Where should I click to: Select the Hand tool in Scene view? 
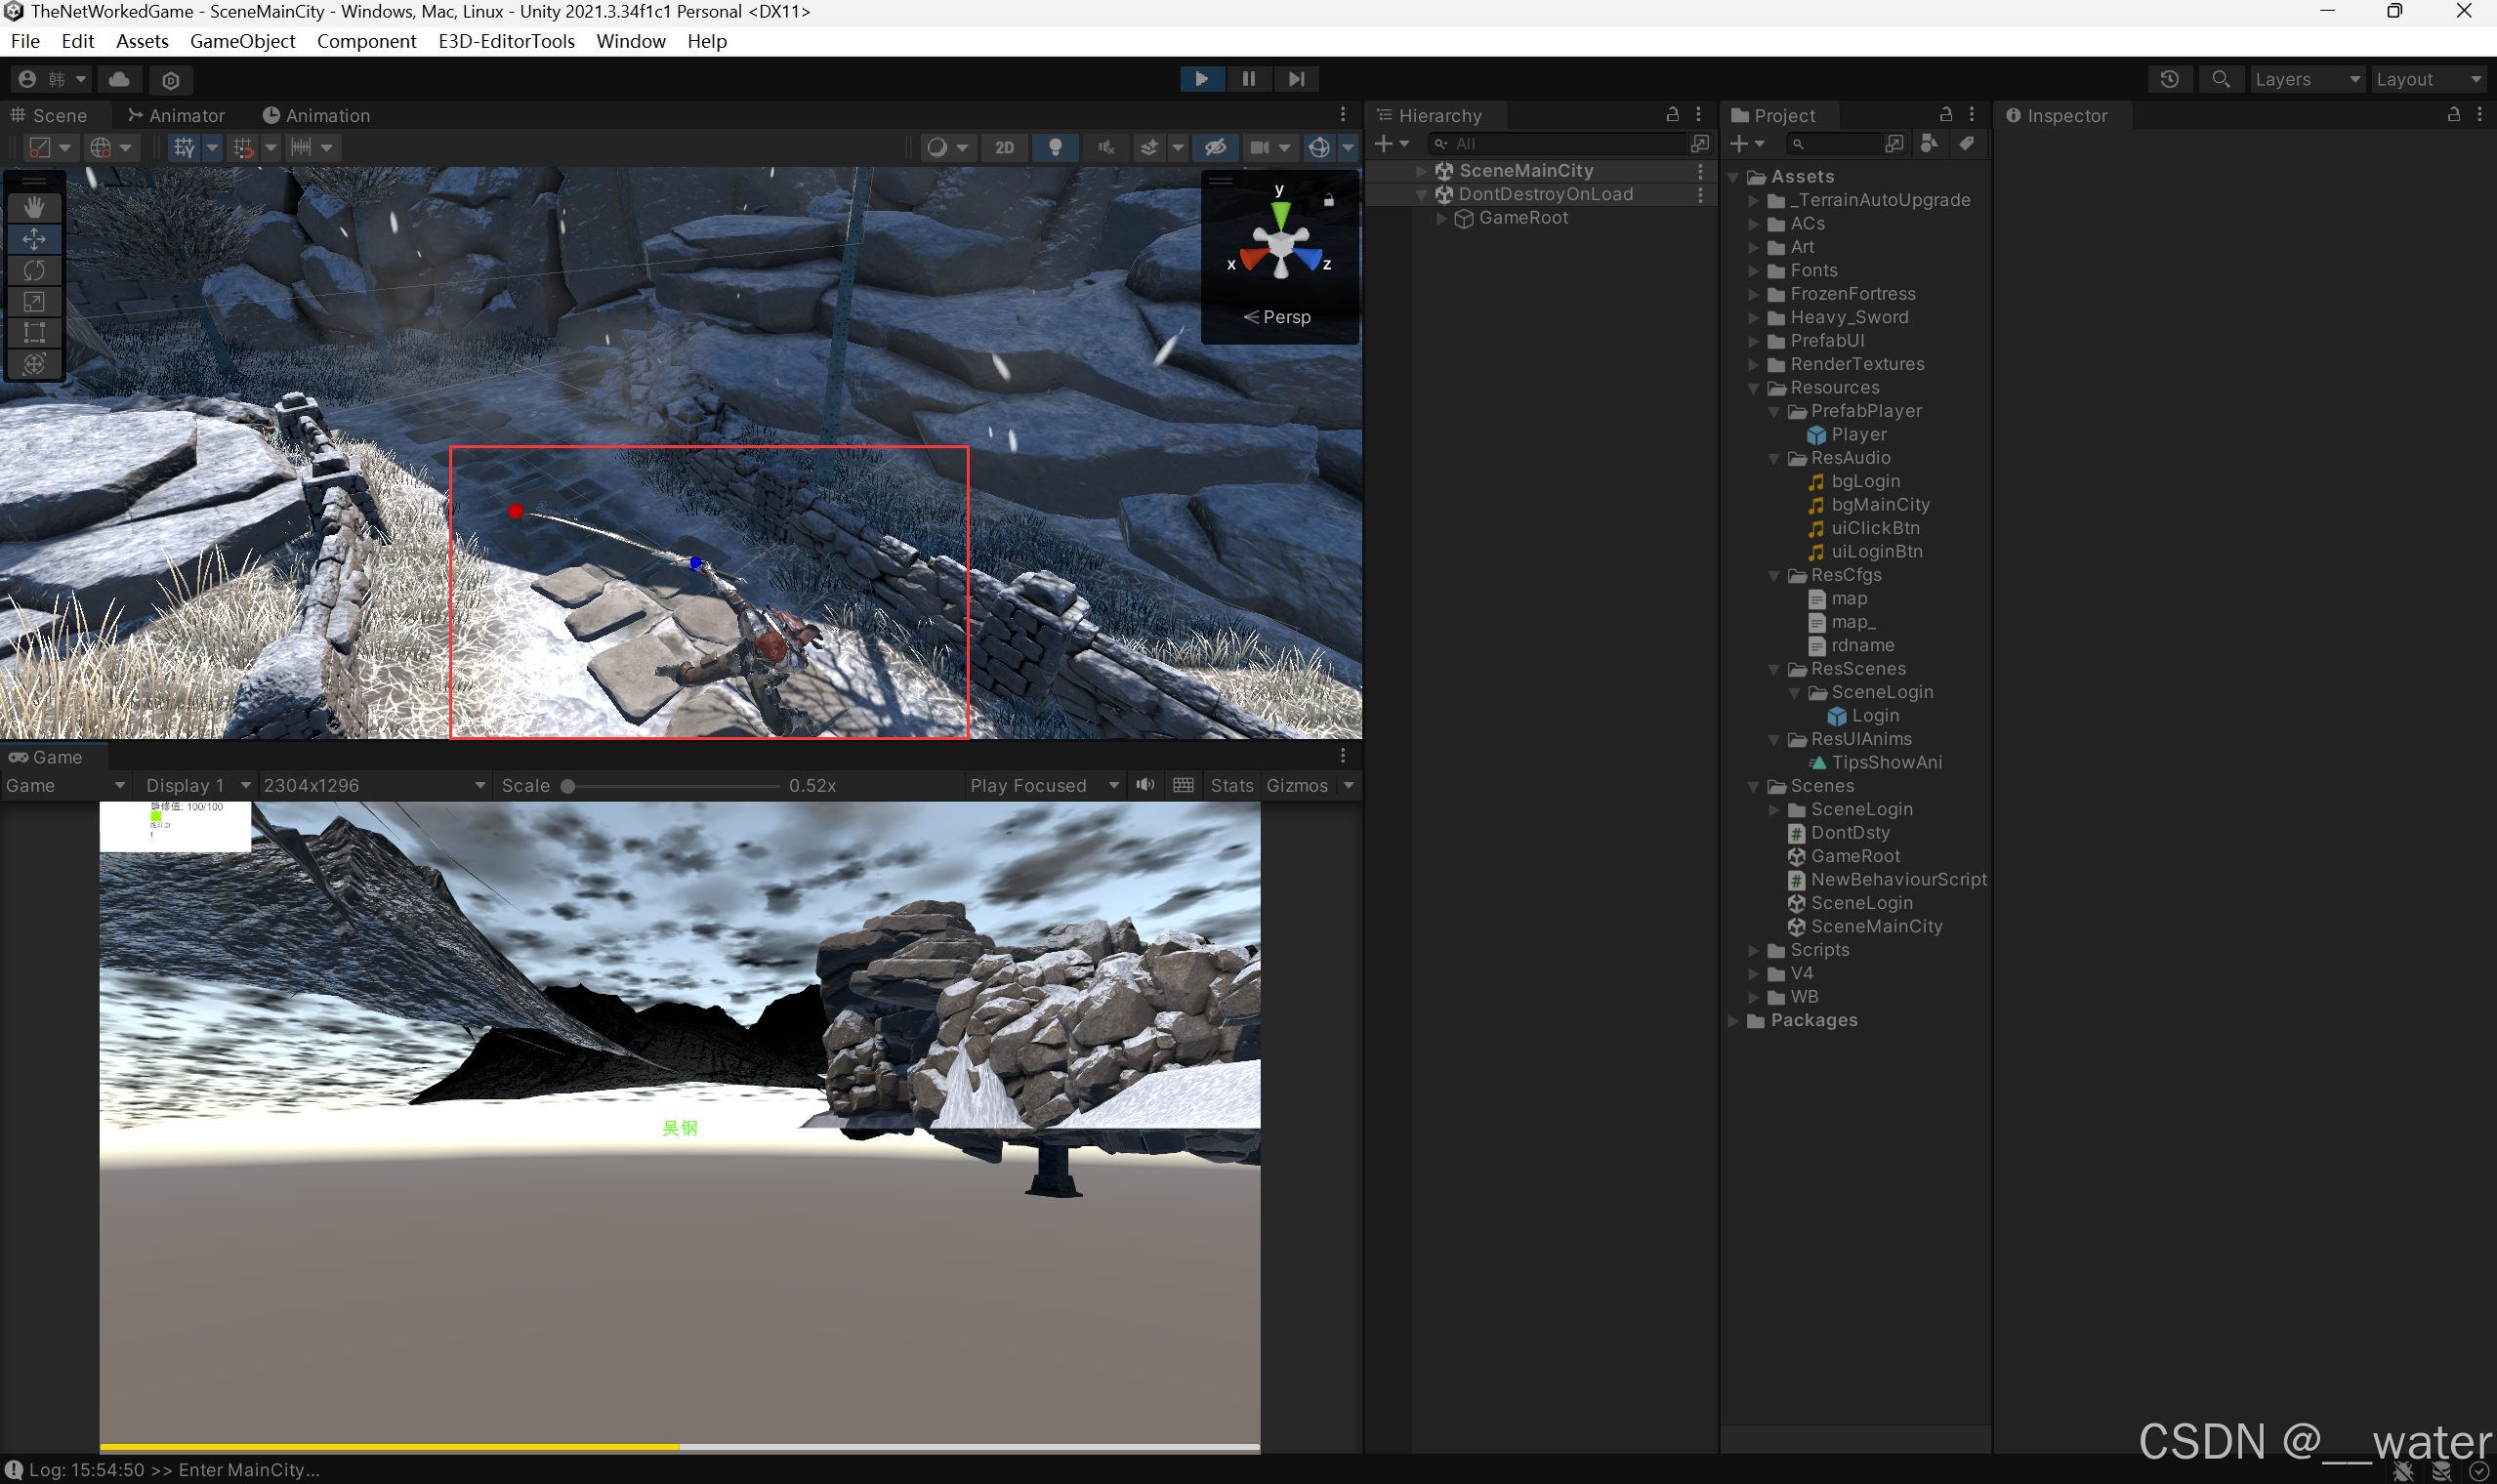point(34,207)
